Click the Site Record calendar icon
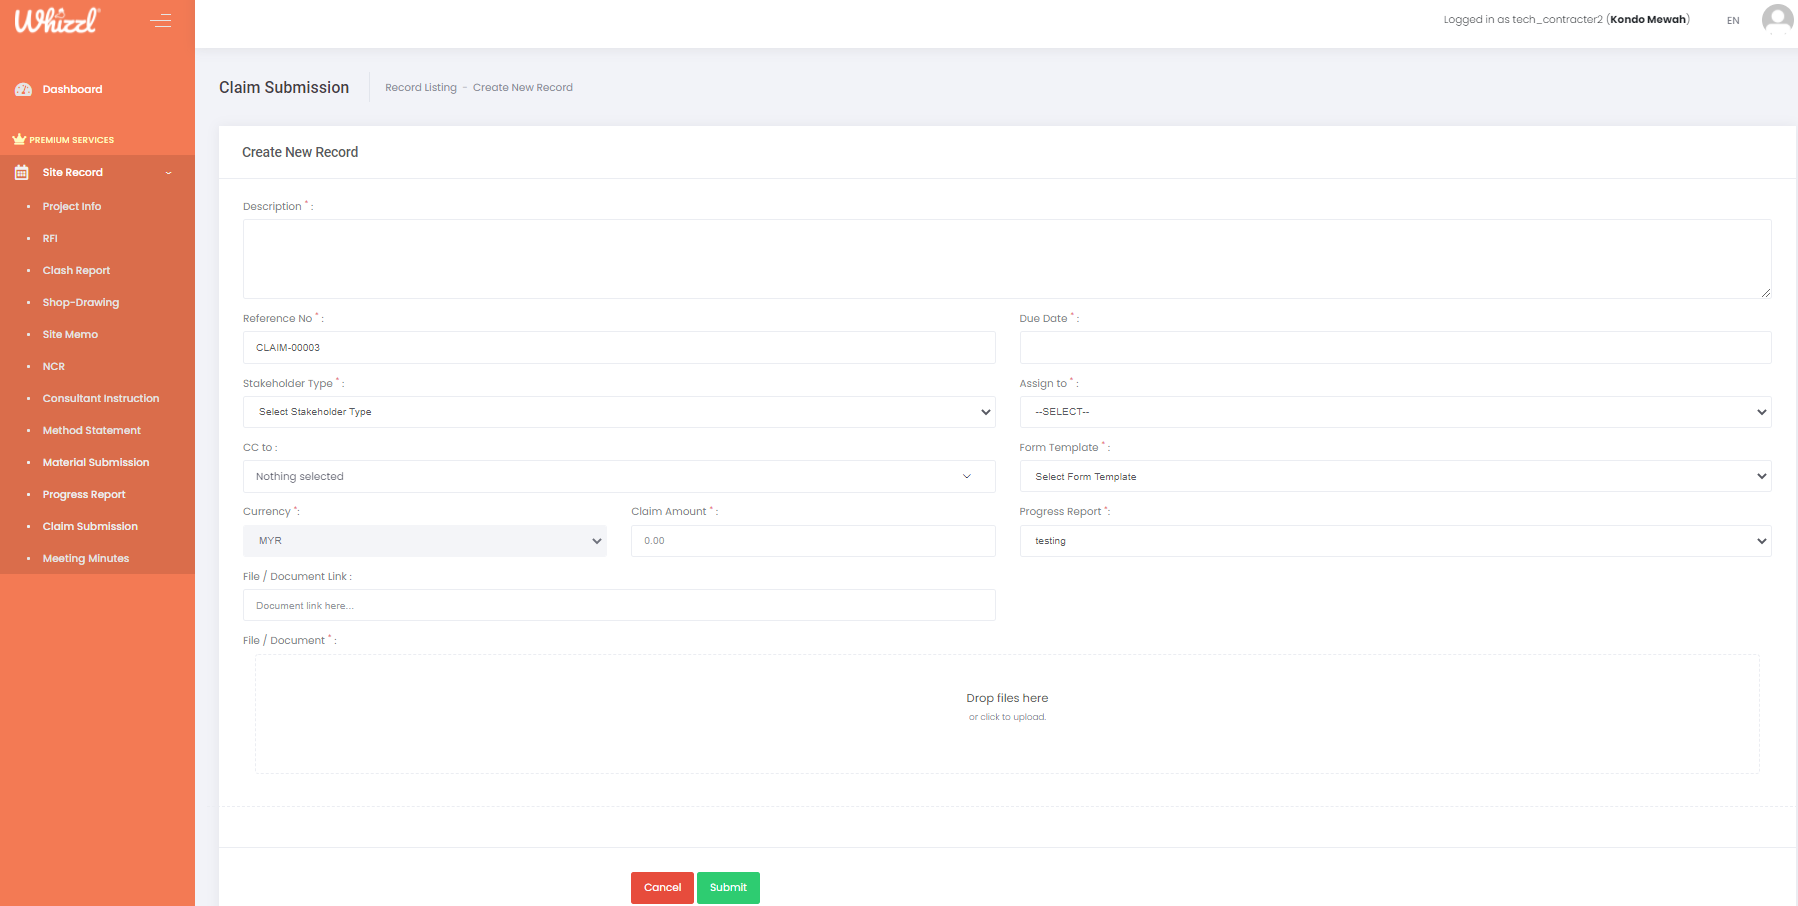The height and width of the screenshot is (906, 1798). click(x=22, y=173)
